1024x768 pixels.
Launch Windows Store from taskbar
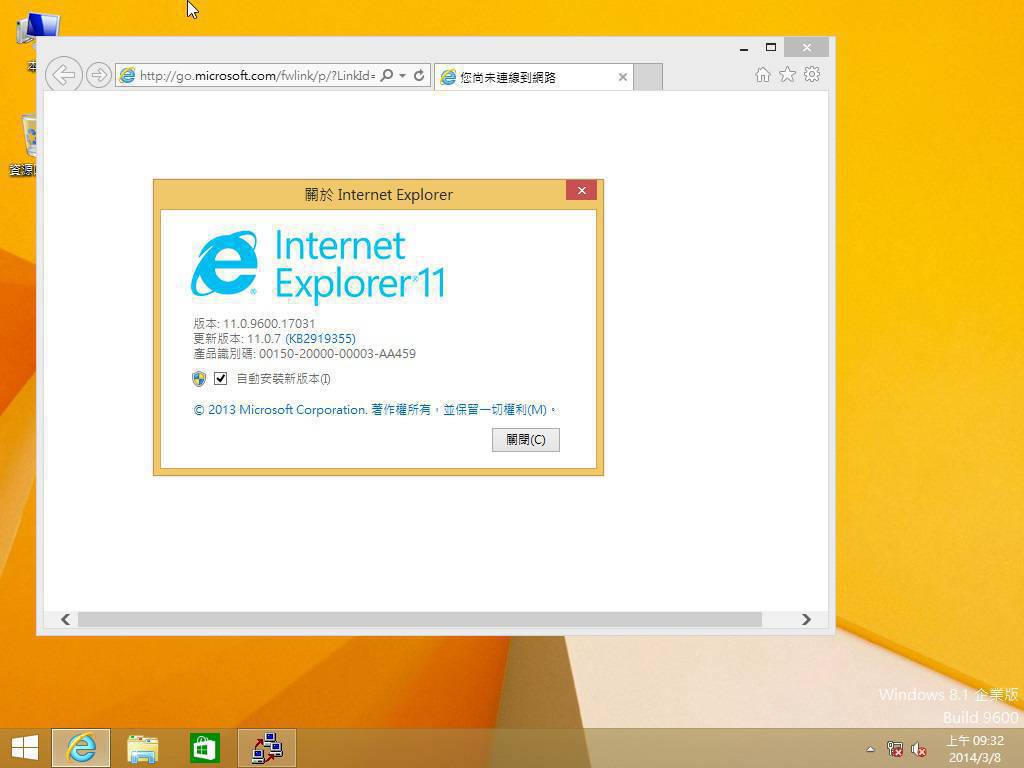pyautogui.click(x=204, y=748)
